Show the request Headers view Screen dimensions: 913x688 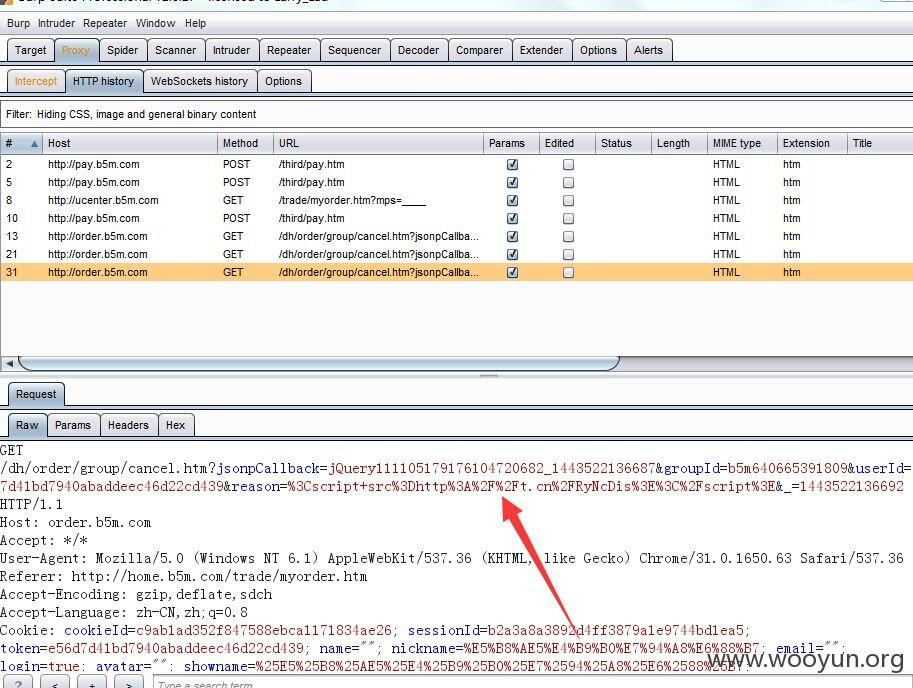point(128,425)
